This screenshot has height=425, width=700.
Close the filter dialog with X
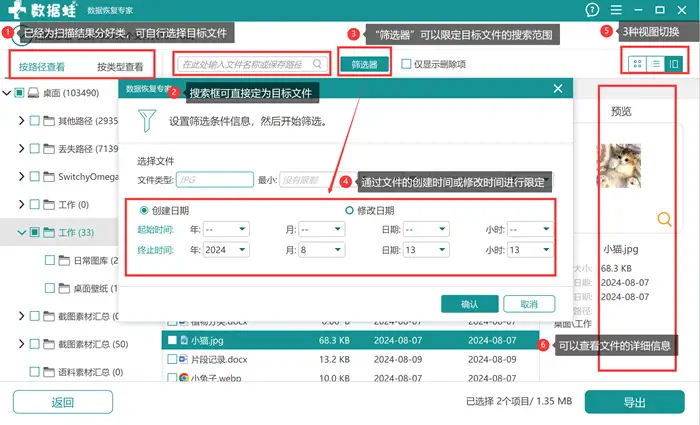point(558,88)
